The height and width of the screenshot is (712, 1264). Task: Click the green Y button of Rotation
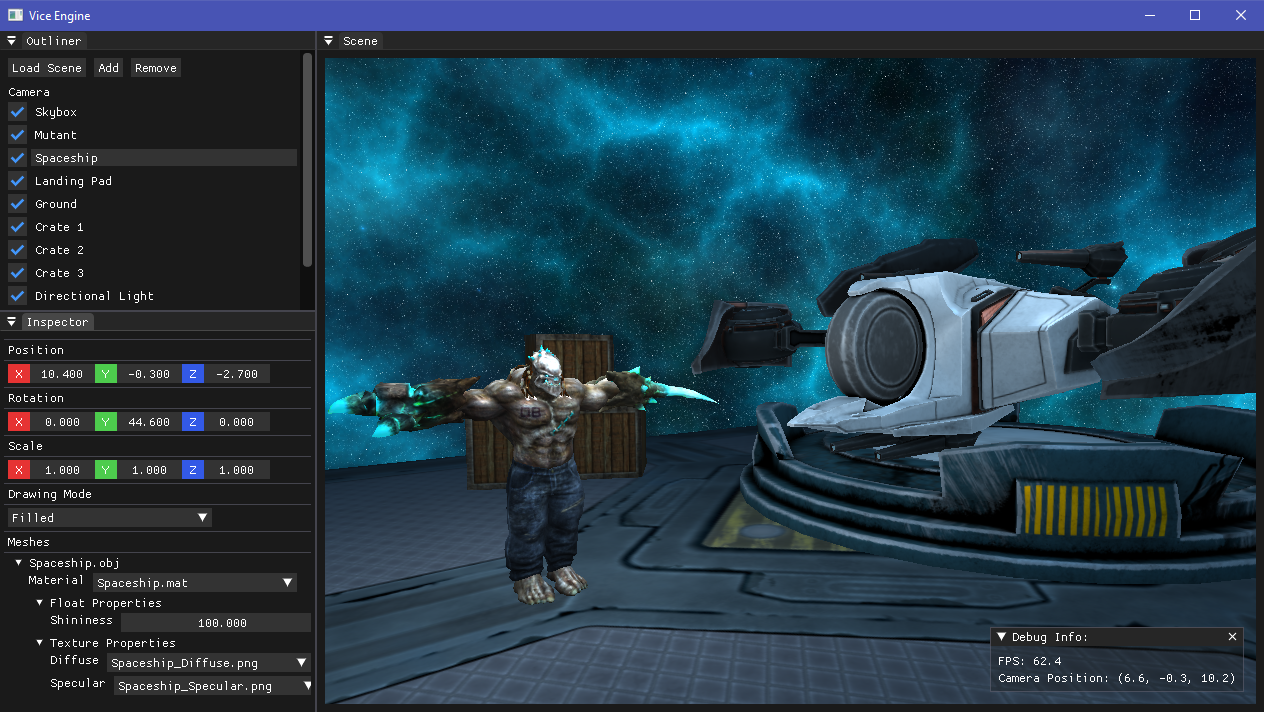coord(106,422)
